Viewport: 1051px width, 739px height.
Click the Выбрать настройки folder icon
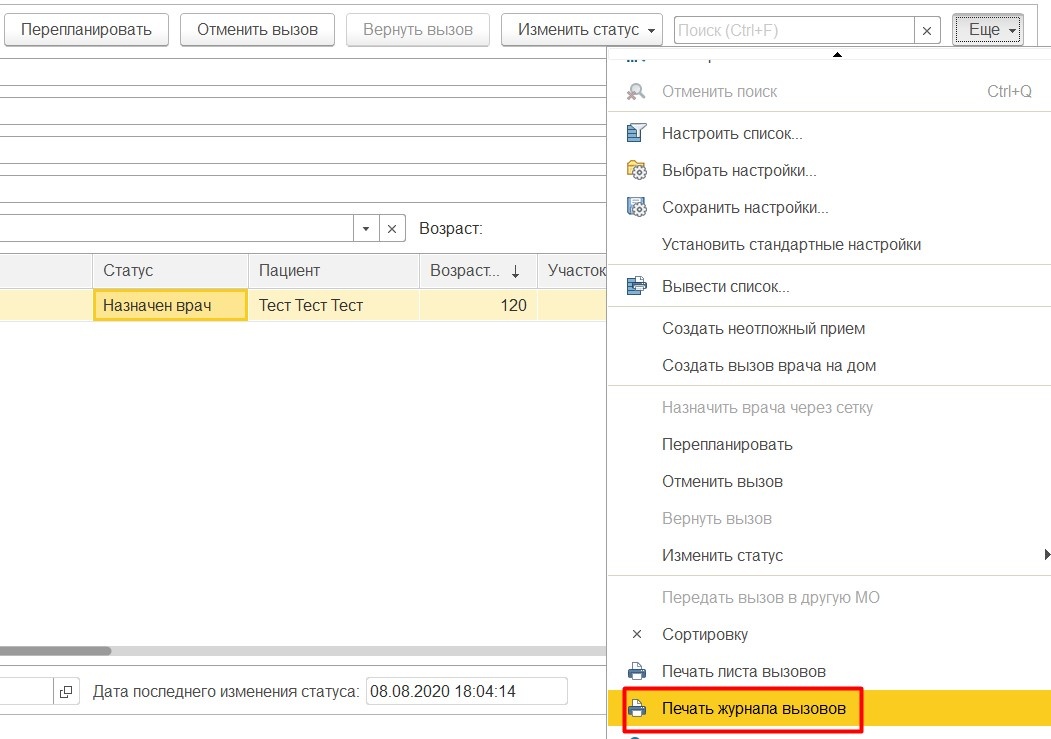(x=636, y=170)
